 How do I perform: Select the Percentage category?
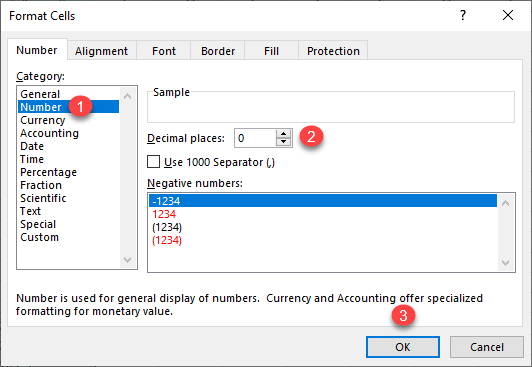tap(69, 172)
